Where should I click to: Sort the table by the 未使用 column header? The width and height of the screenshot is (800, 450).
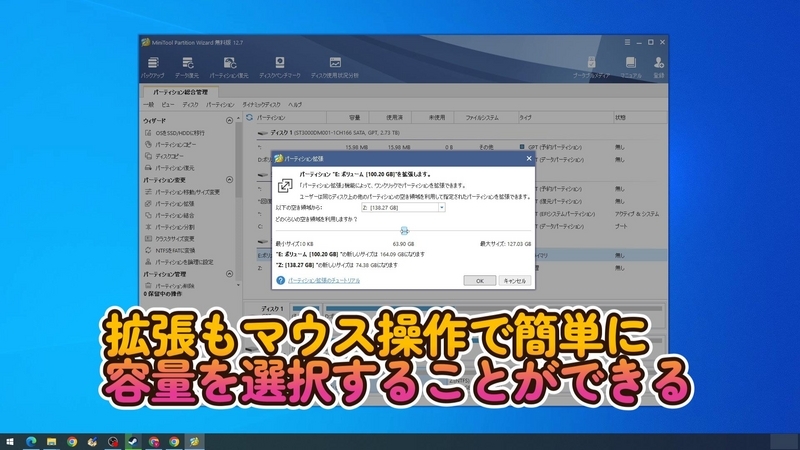[x=437, y=117]
